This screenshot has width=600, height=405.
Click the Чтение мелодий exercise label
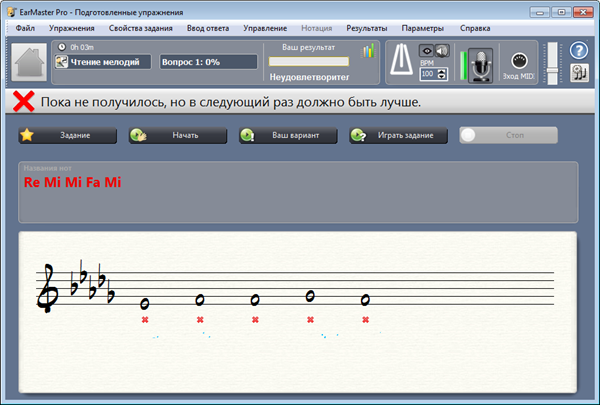coord(105,62)
